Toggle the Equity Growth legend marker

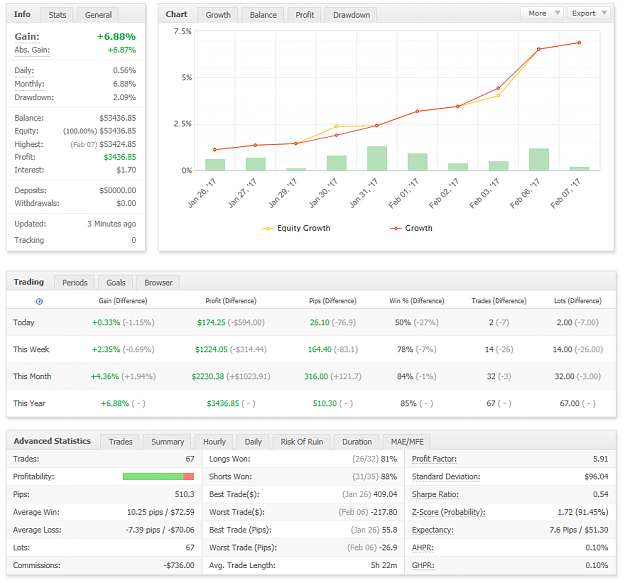pos(268,228)
